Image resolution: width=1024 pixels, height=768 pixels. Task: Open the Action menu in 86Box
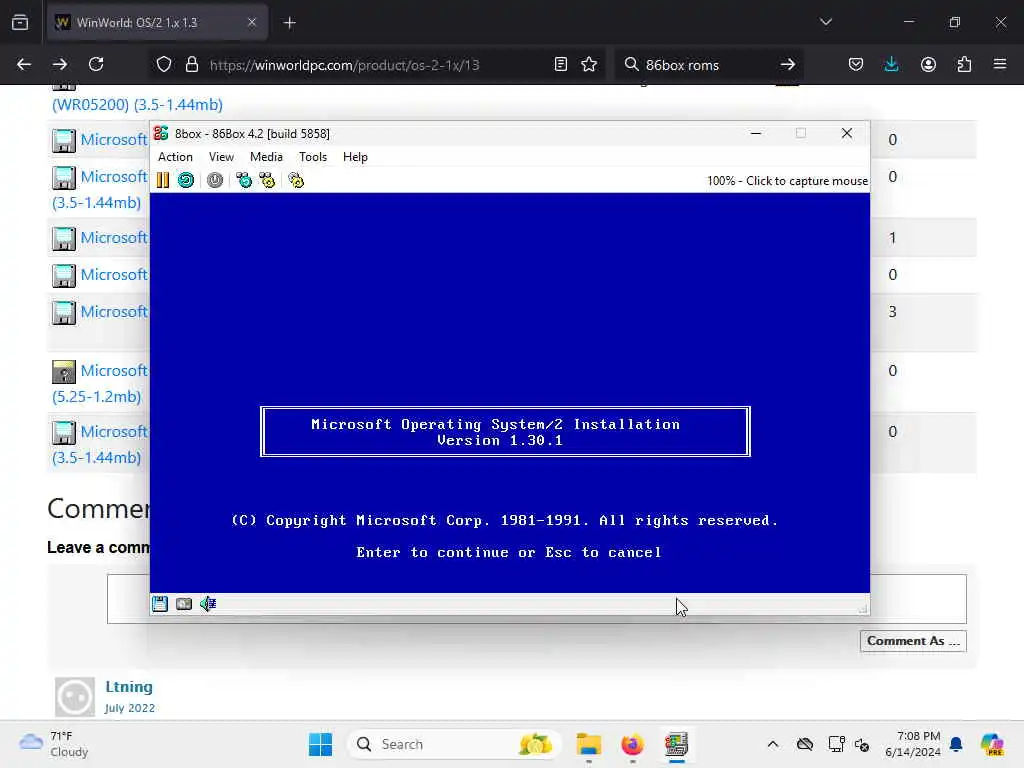175,157
